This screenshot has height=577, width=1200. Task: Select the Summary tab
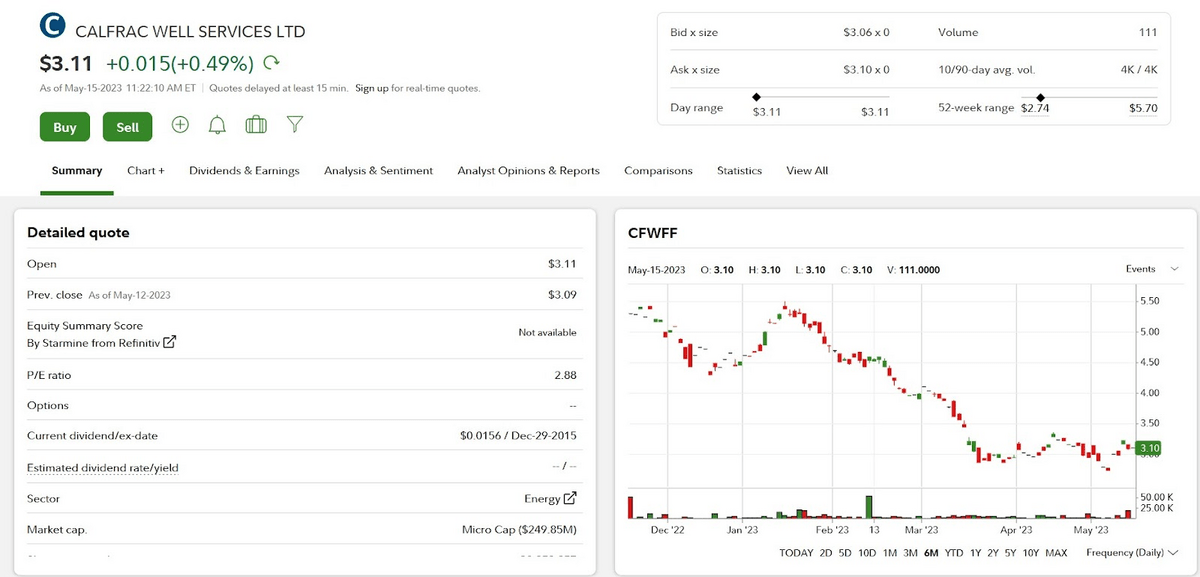(77, 171)
